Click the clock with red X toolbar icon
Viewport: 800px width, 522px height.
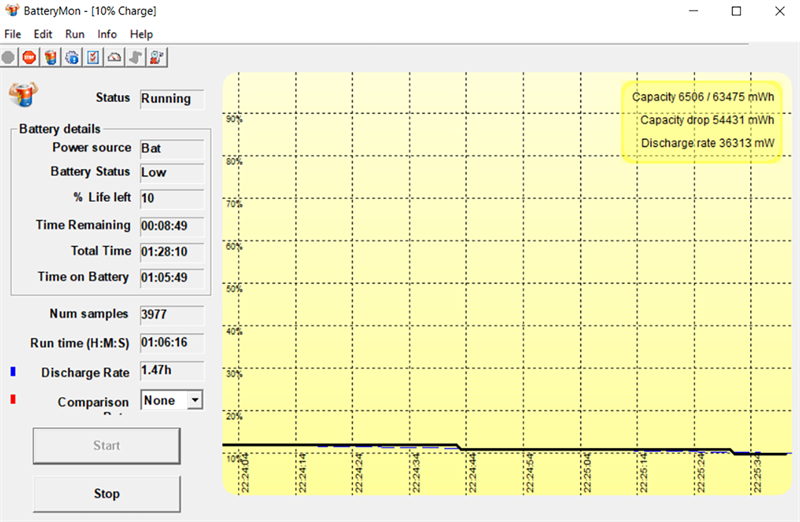[x=157, y=58]
